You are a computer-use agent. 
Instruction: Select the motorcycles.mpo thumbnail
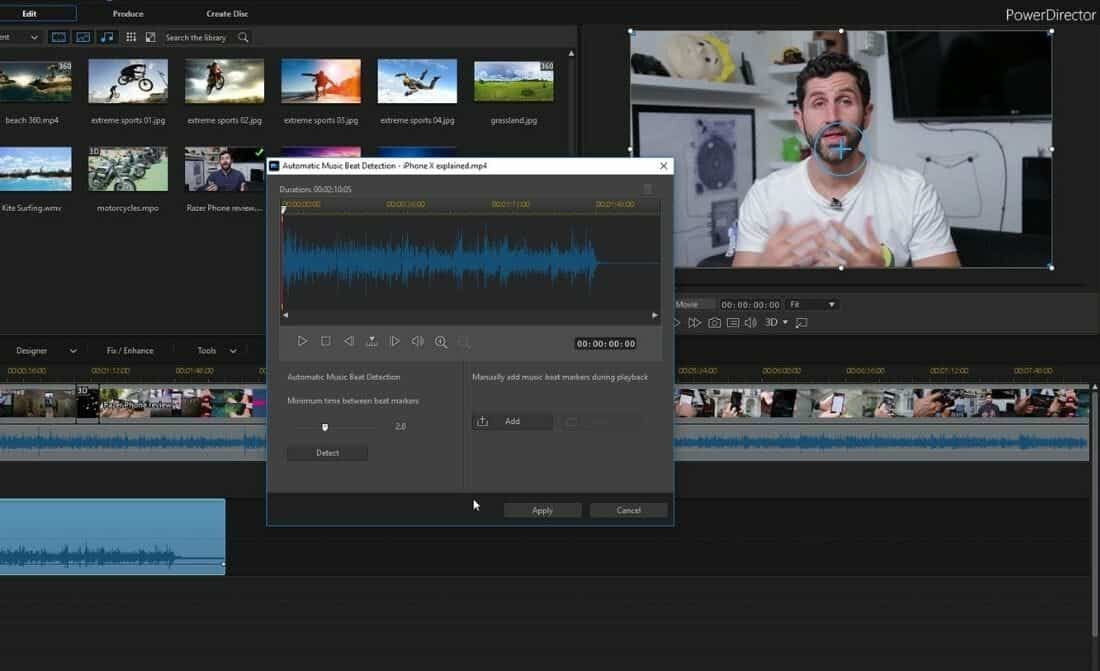128,168
